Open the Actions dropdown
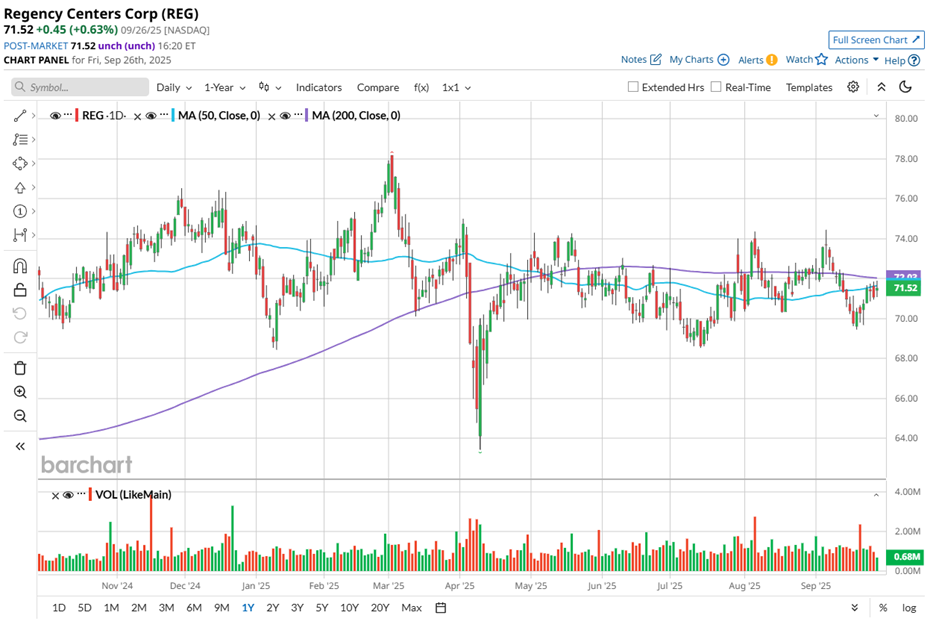 point(857,60)
